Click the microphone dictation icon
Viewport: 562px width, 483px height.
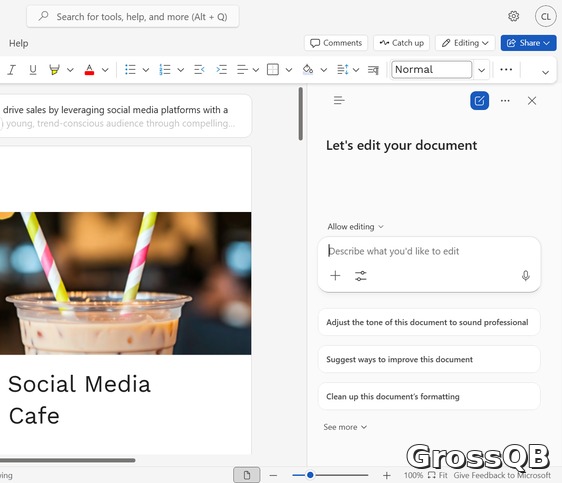525,276
